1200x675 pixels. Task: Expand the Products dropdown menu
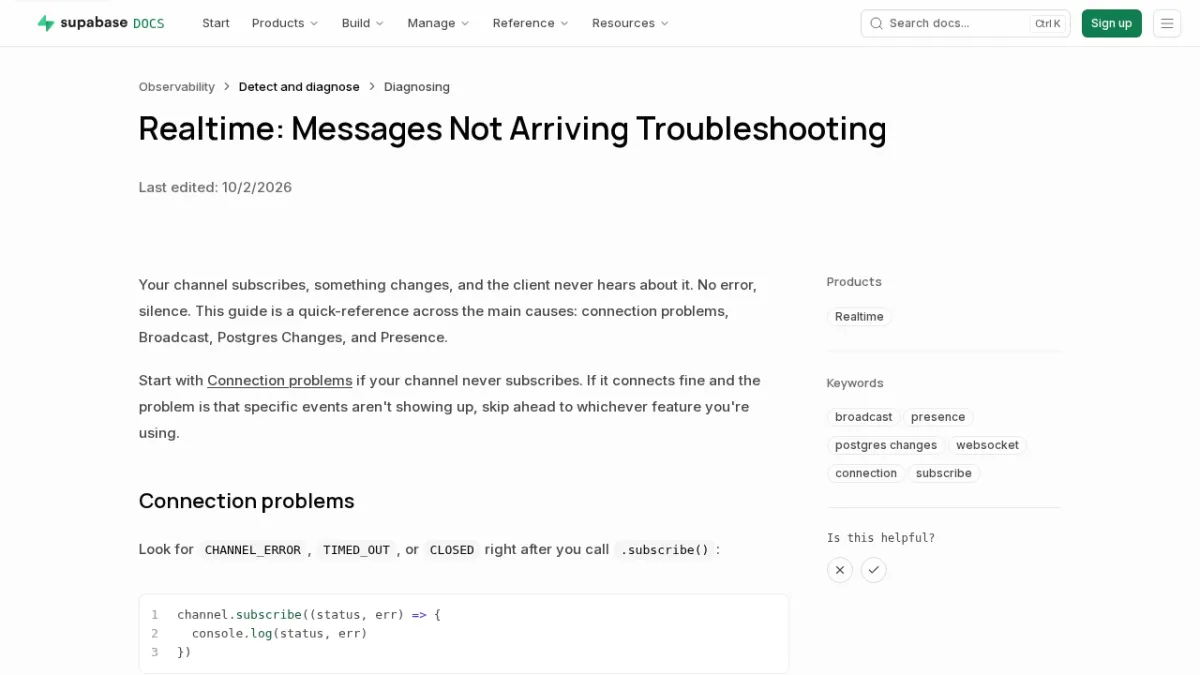click(285, 23)
